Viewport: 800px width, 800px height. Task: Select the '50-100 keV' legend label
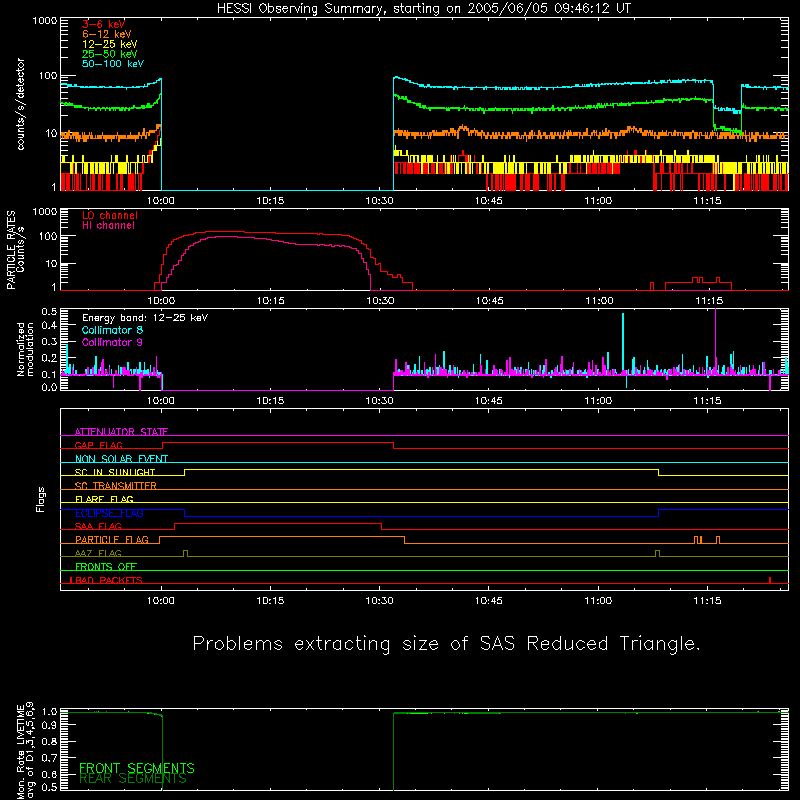click(113, 64)
